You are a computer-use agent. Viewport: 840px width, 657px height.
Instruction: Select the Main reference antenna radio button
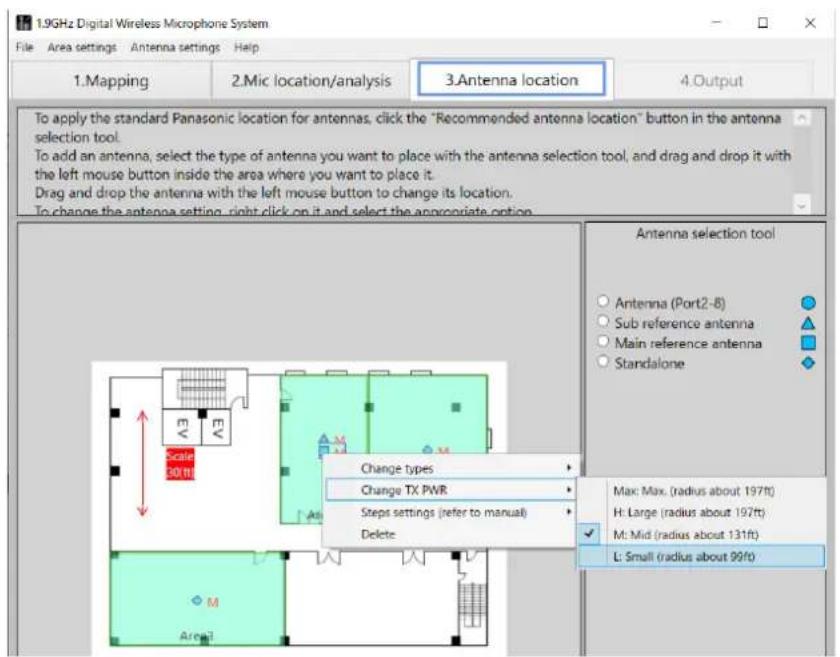click(x=603, y=341)
